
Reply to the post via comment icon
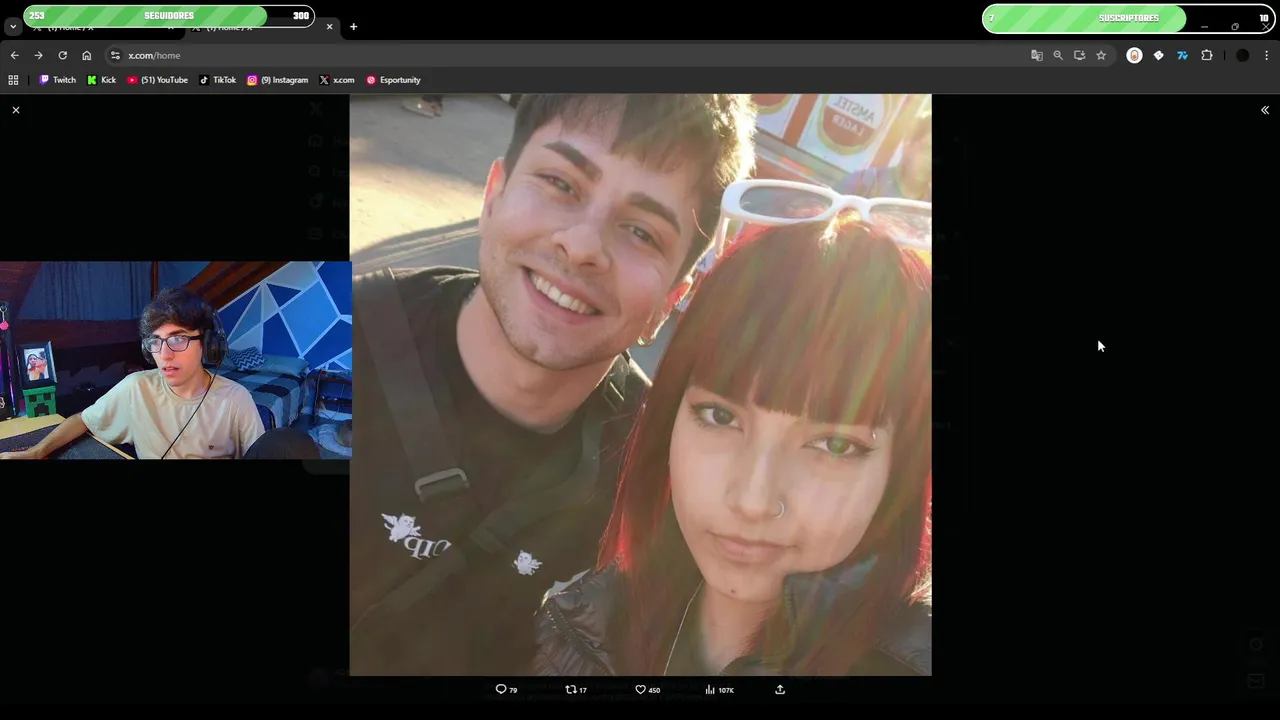point(507,689)
